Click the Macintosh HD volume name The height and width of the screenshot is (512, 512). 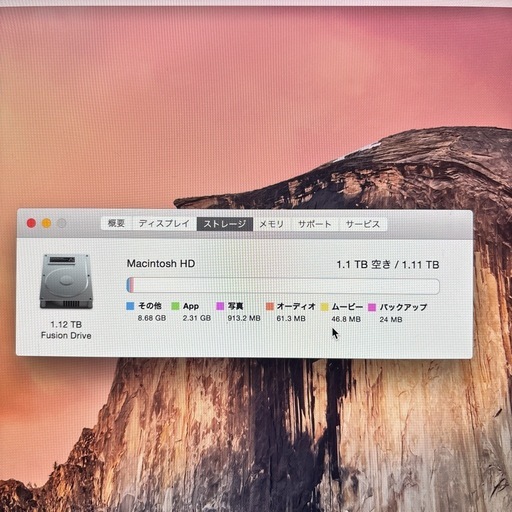pyautogui.click(x=161, y=264)
